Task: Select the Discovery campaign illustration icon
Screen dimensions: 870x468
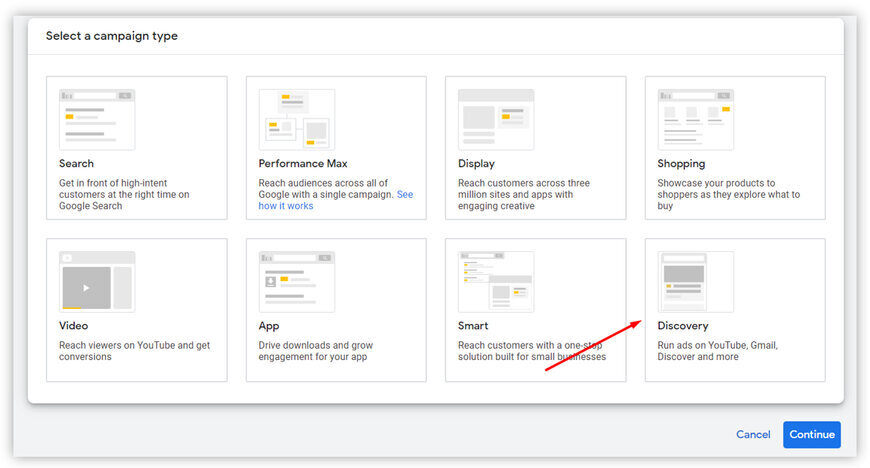Action: click(696, 281)
